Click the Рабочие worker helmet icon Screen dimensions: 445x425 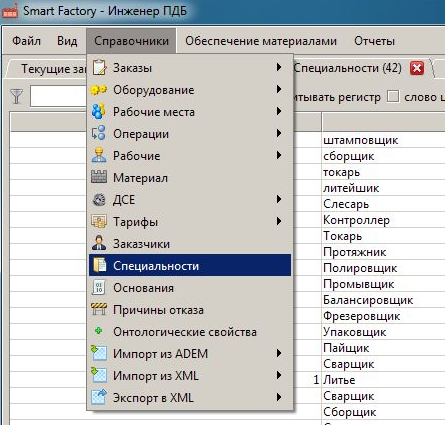(99, 156)
